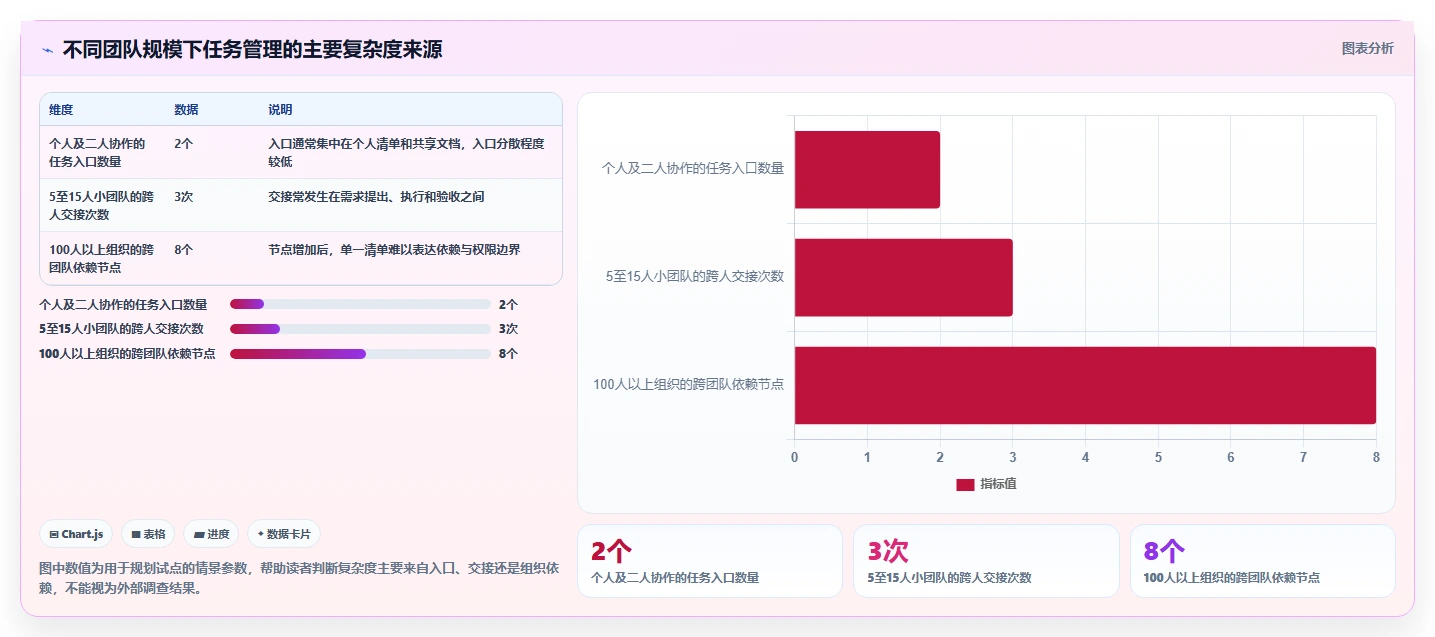Screen dimensions: 1435x637
Task: Open the 3次 data card
Action: (x=986, y=561)
